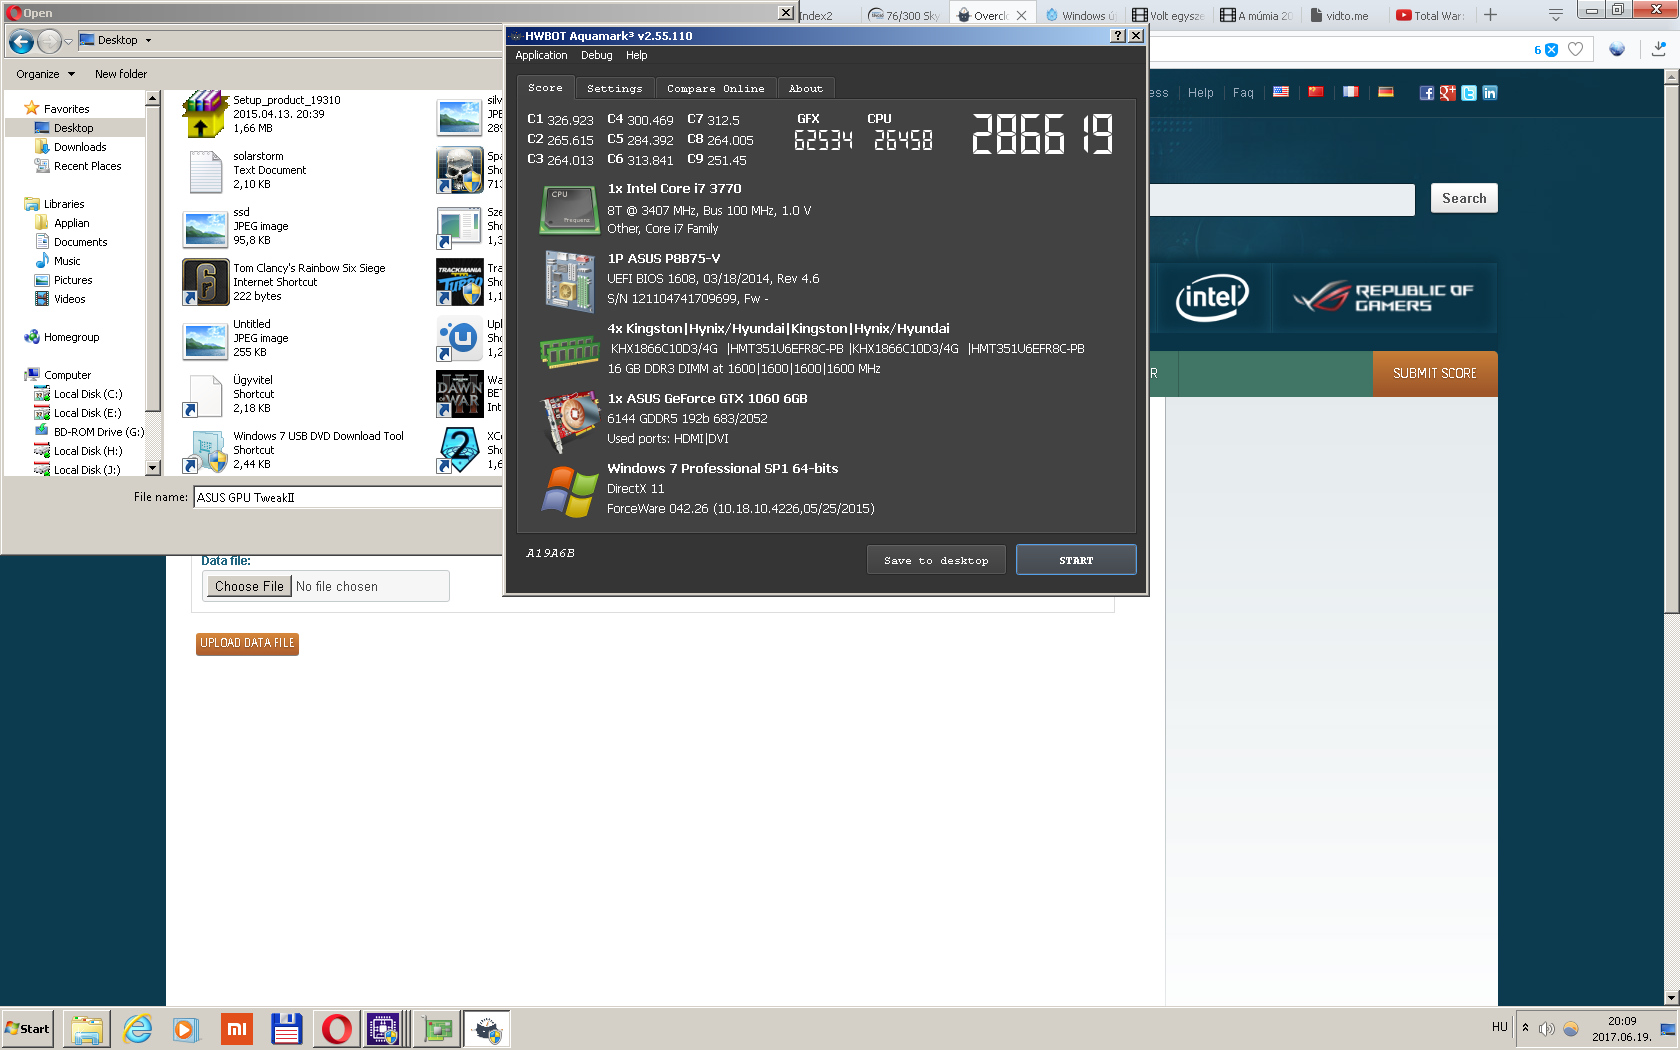Select BD-ROM Drive (G:)
Screen dimensions: 1680x1050
[x=99, y=432]
